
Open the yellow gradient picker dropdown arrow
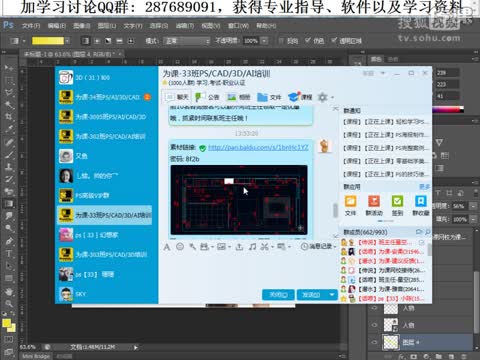(x=68, y=41)
